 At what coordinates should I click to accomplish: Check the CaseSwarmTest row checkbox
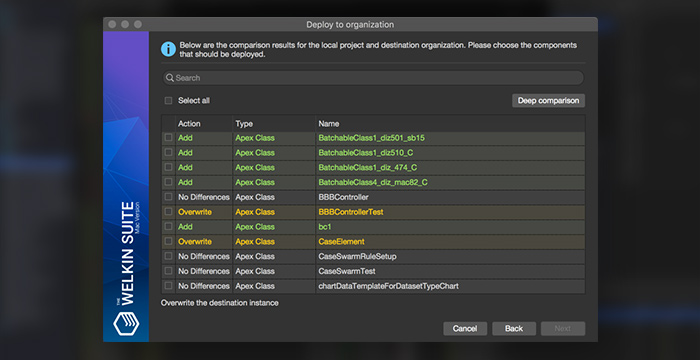(x=168, y=271)
